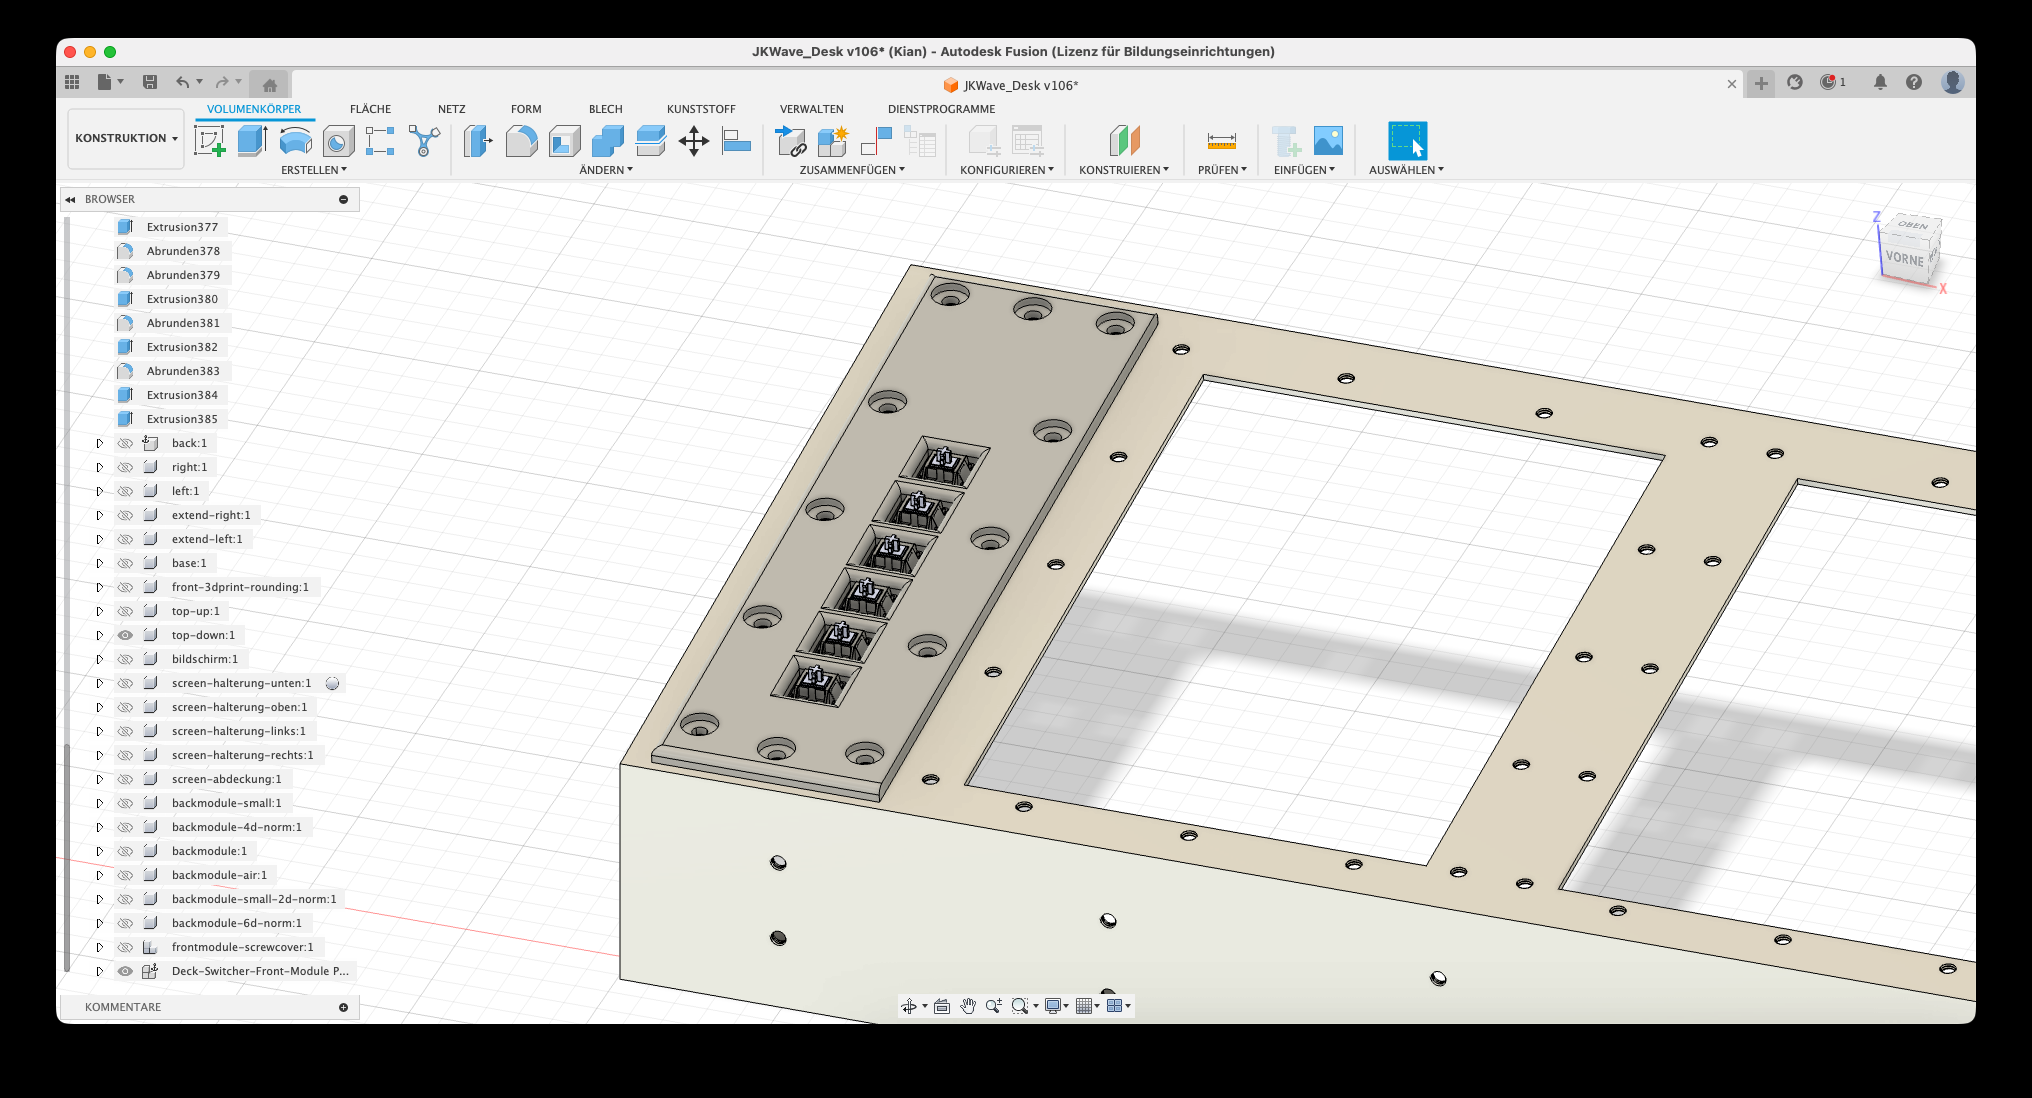Switch to the BLECH tab
This screenshot has width=2032, height=1098.
(x=605, y=109)
